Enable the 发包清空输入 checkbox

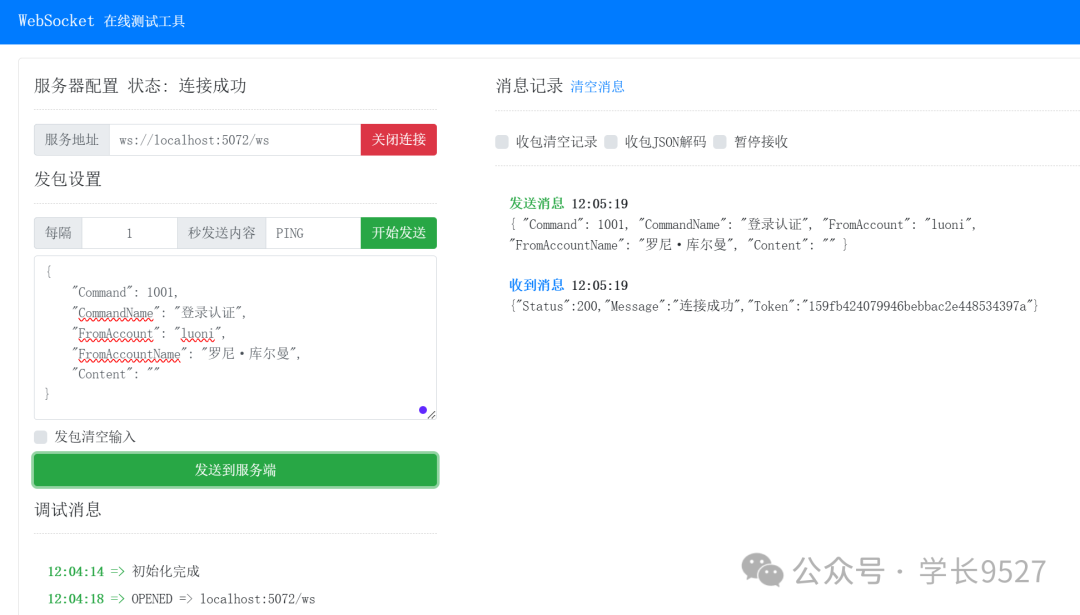click(41, 437)
